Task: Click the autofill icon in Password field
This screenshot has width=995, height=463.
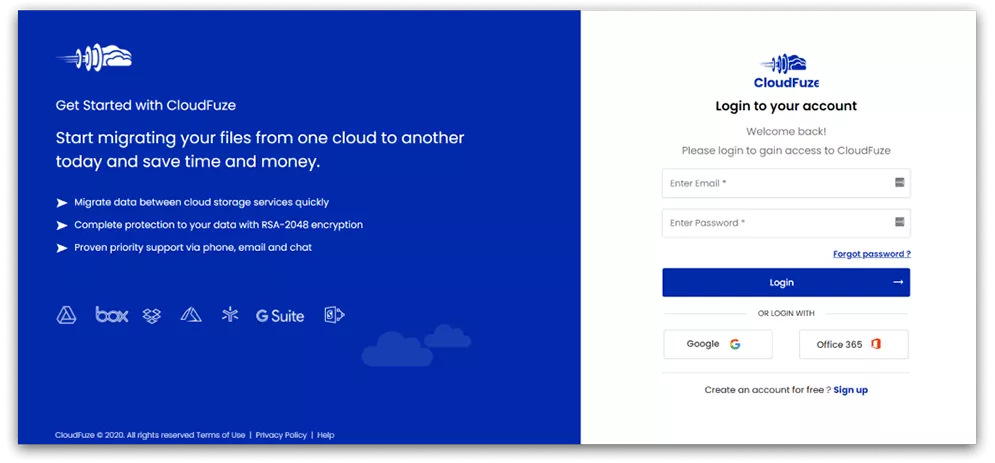Action: coord(899,222)
